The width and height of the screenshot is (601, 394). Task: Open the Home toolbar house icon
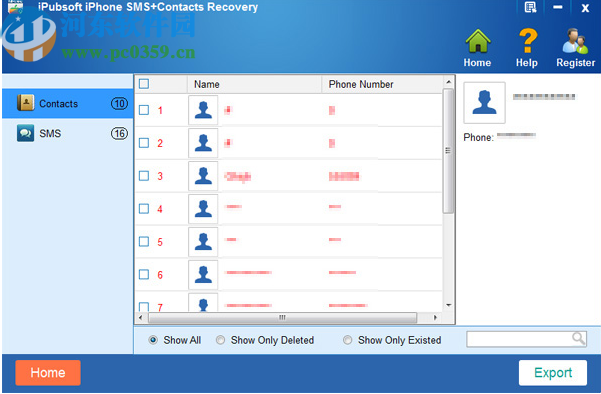[x=478, y=41]
